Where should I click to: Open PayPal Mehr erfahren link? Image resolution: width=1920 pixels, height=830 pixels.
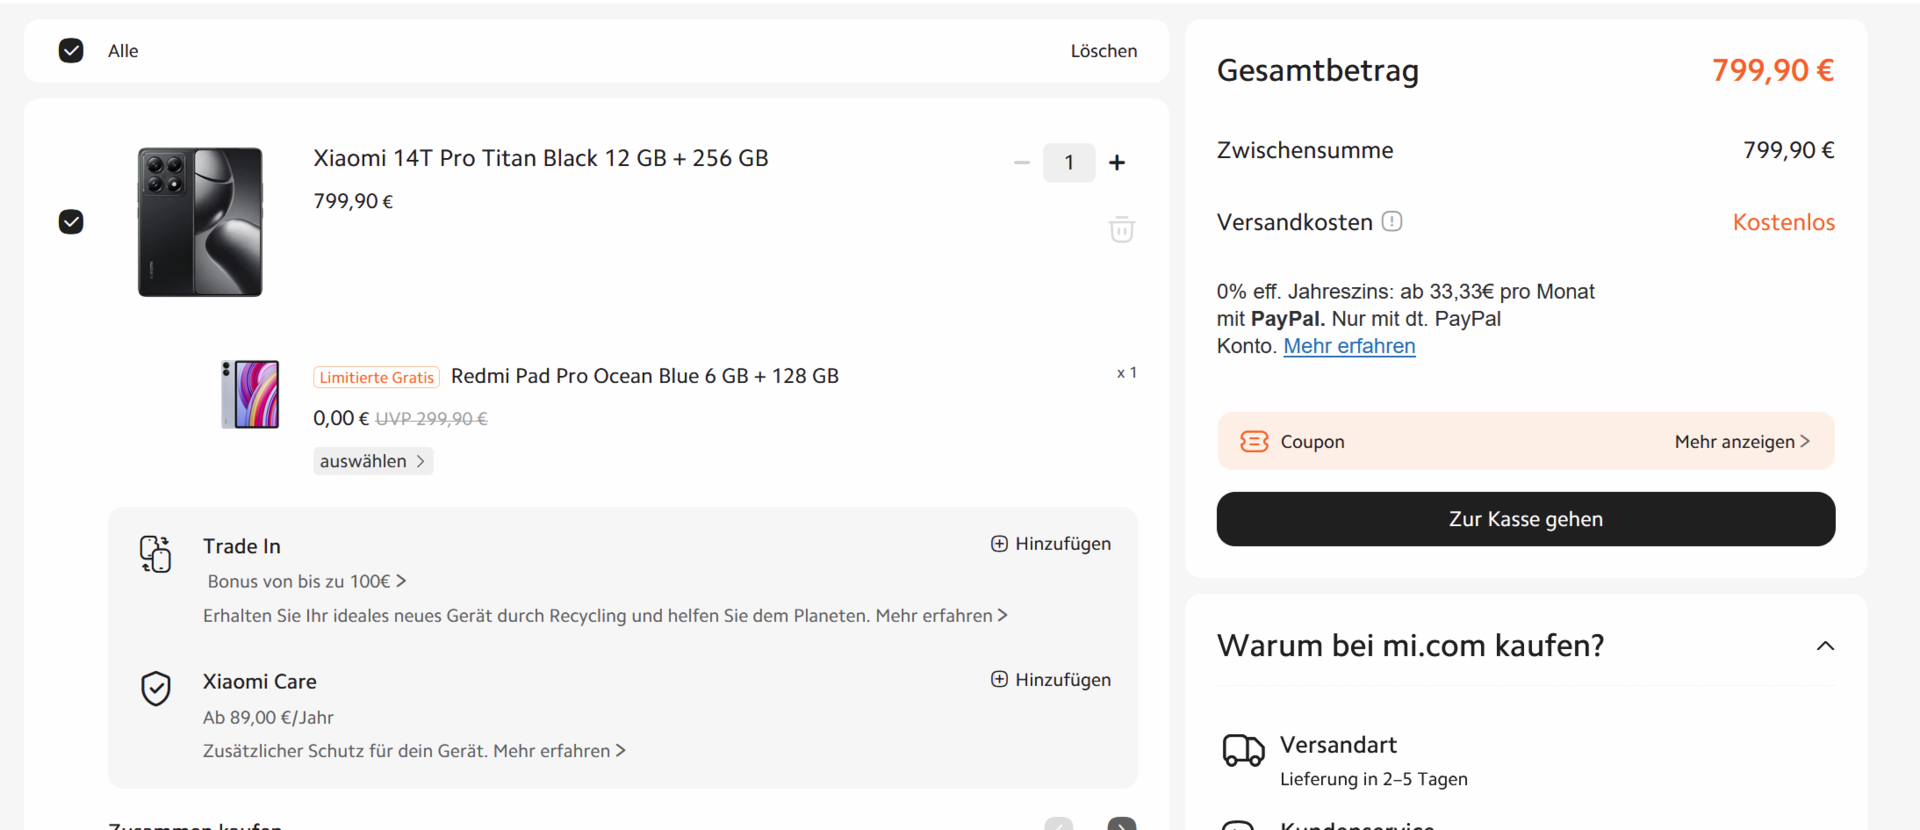[x=1349, y=346]
